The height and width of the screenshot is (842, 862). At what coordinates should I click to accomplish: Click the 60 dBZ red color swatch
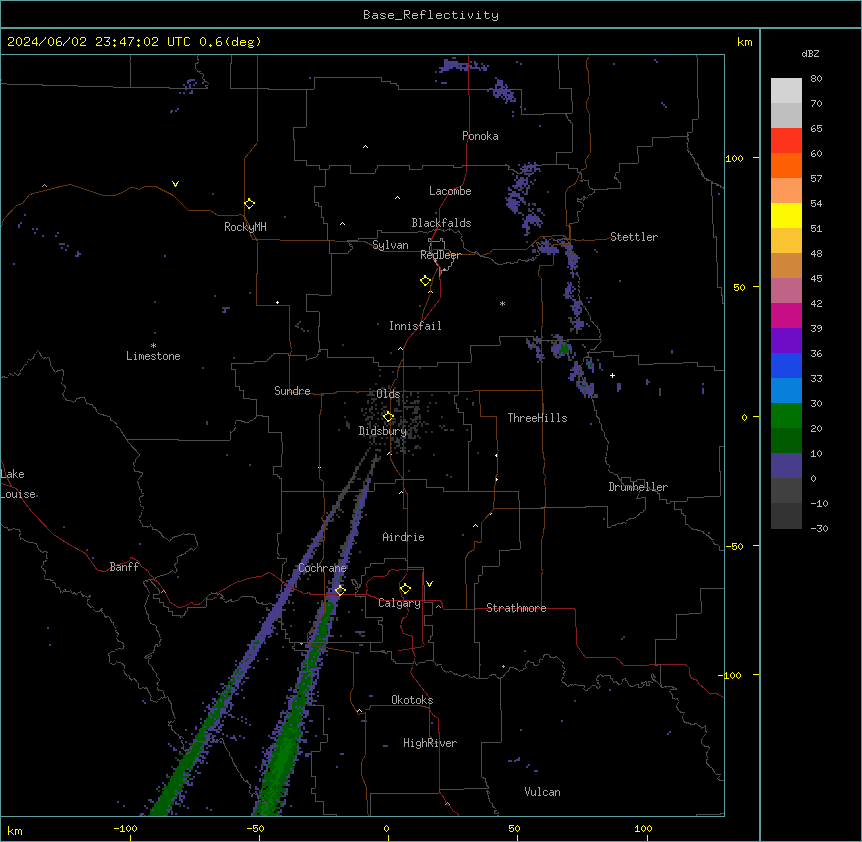[x=786, y=140]
